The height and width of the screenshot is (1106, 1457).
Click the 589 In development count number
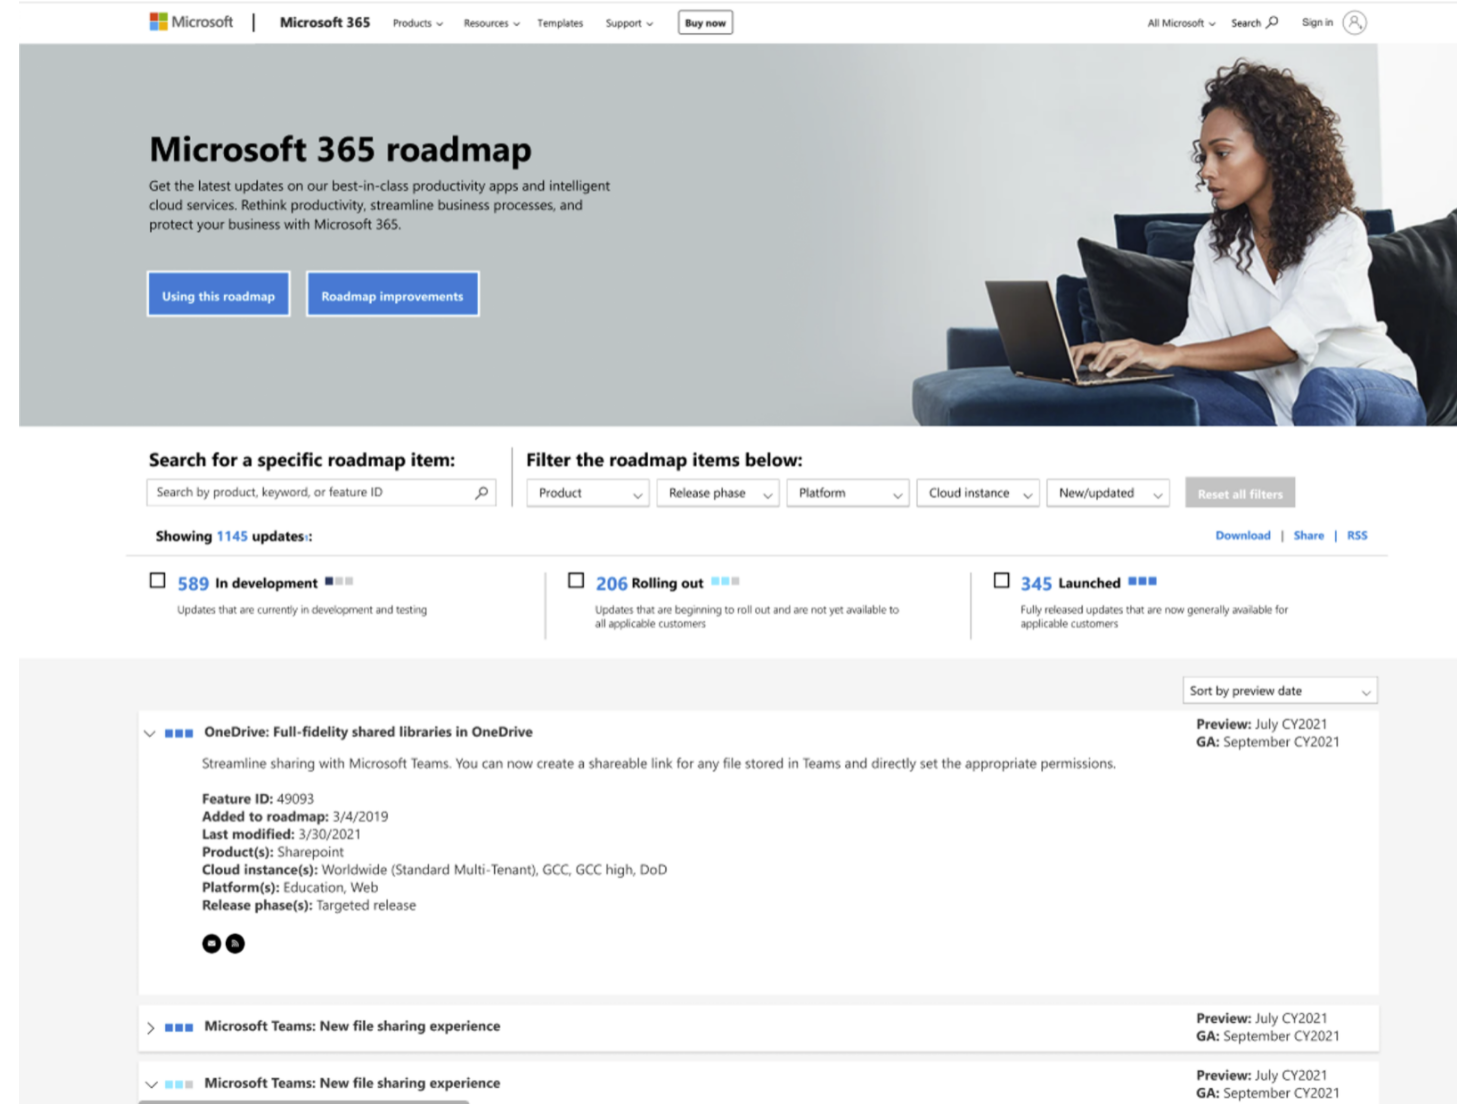click(x=193, y=584)
